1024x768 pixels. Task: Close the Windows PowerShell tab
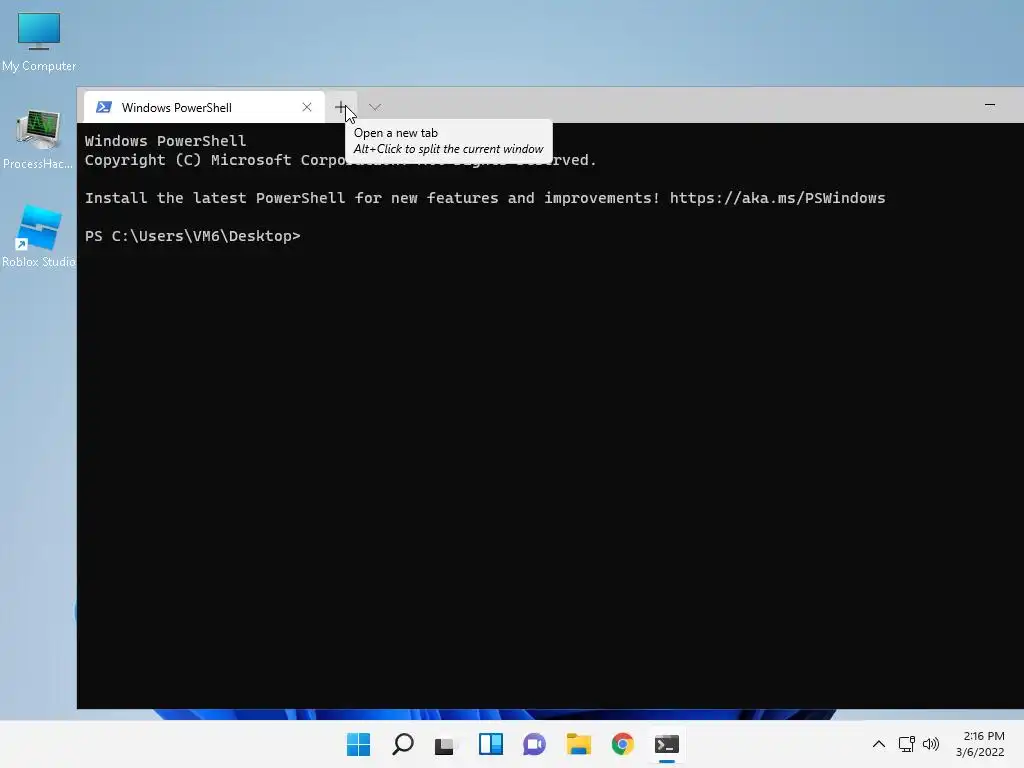pyautogui.click(x=307, y=107)
